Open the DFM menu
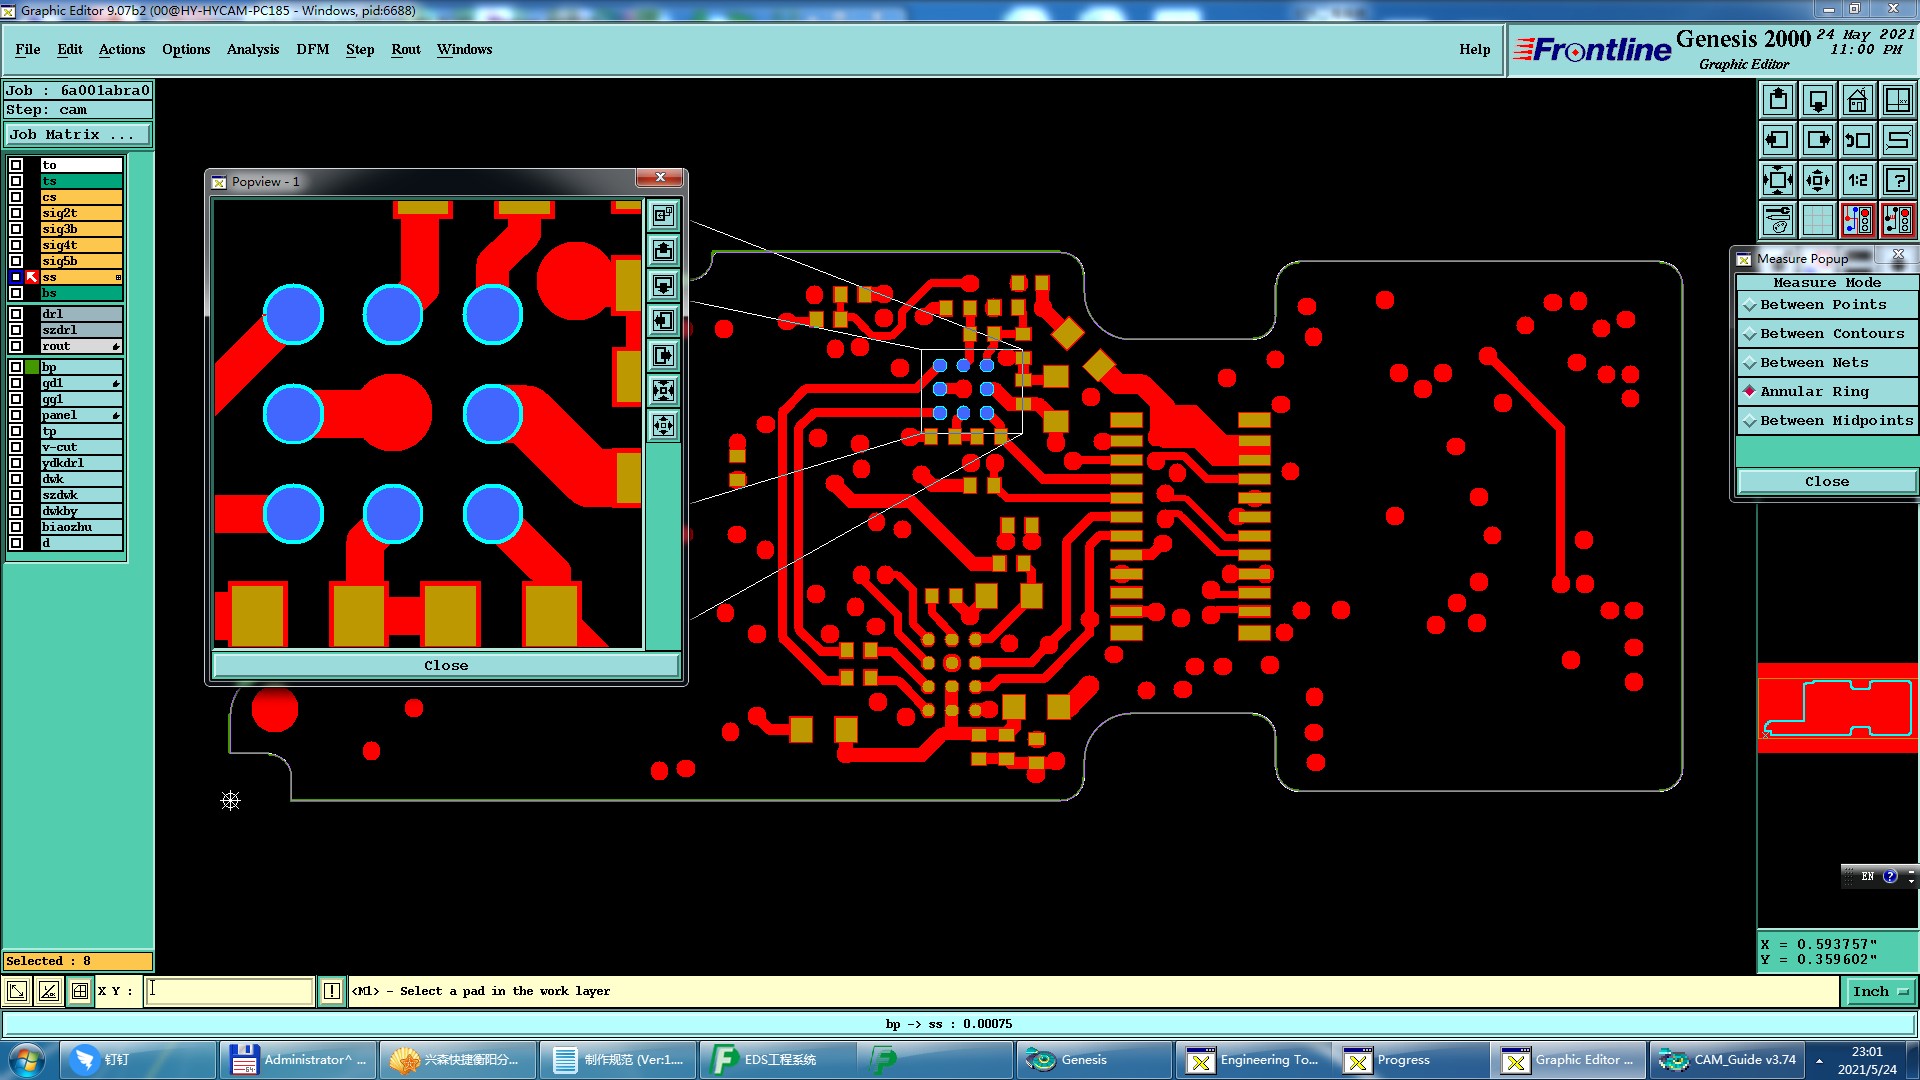The image size is (1920, 1080). 312,49
